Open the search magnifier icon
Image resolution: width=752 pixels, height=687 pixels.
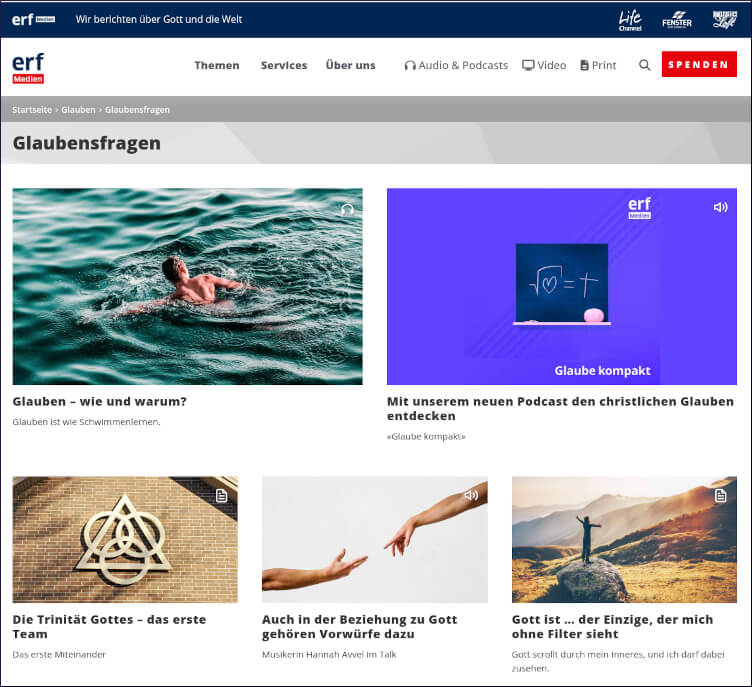pyautogui.click(x=645, y=65)
